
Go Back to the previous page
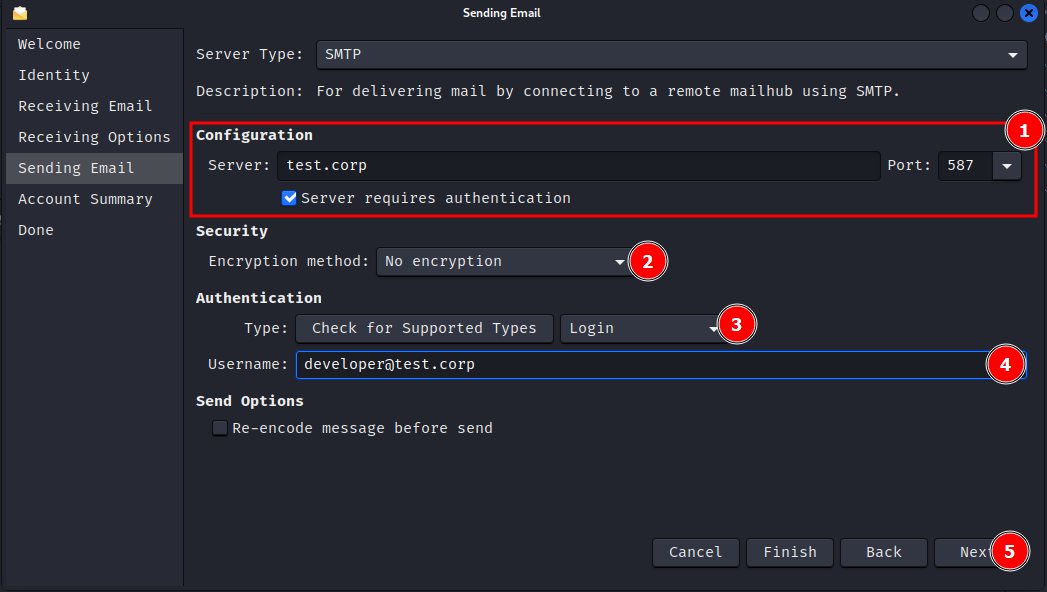click(883, 552)
